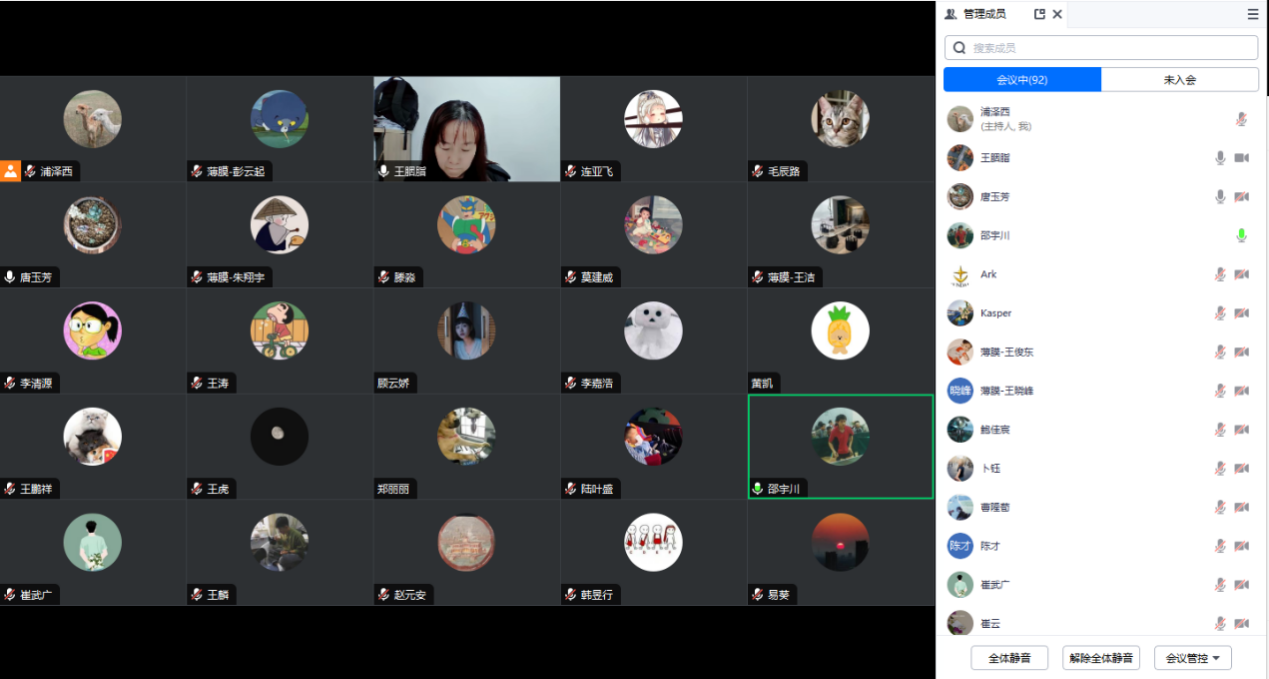Toggle 陈才's muted microphone in member list
This screenshot has width=1269, height=679.
pyautogui.click(x=1220, y=546)
